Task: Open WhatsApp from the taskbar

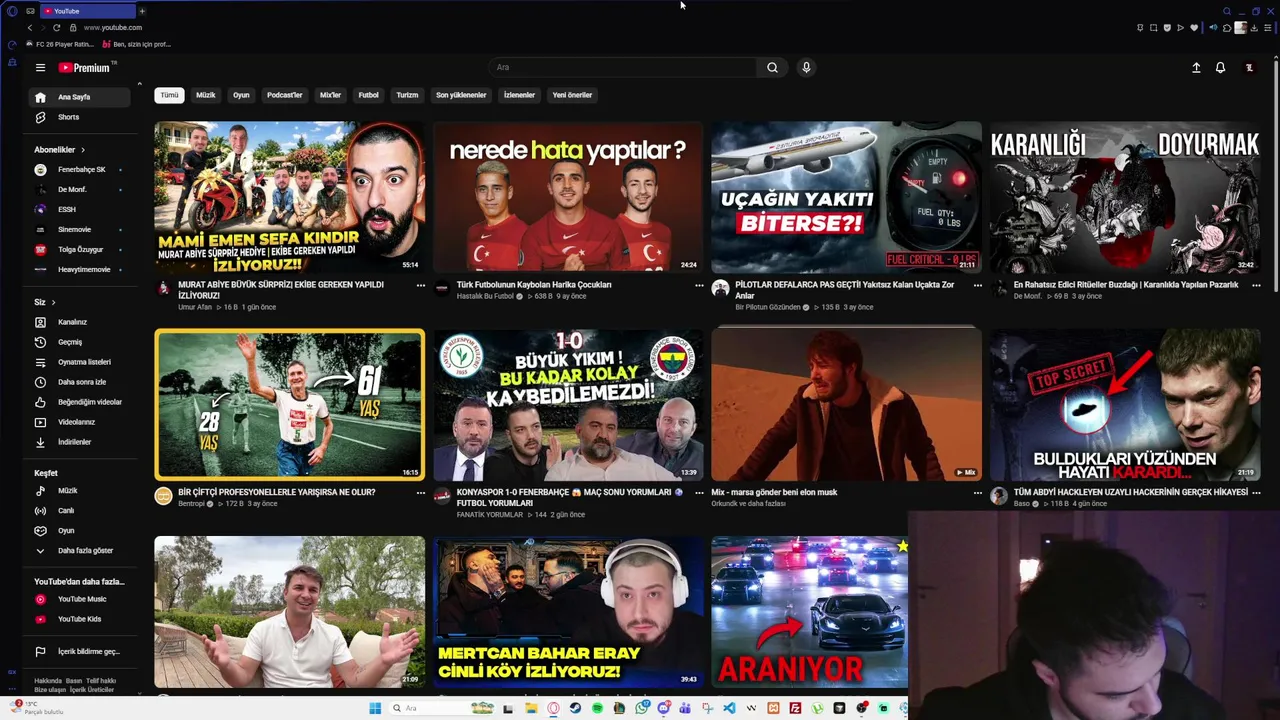Action: pyautogui.click(x=642, y=708)
